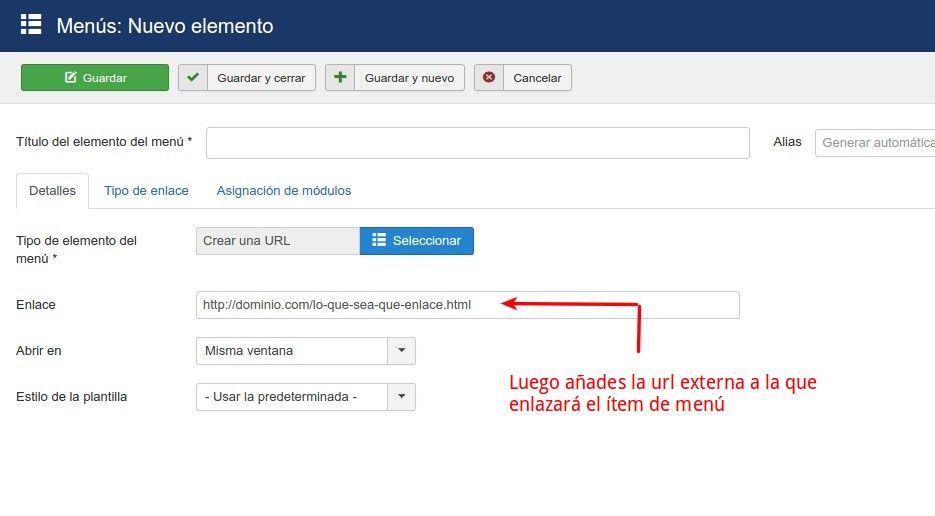Open the Usar la predeterminada dropdown
Screen dimensions: 935x516
tap(306, 397)
